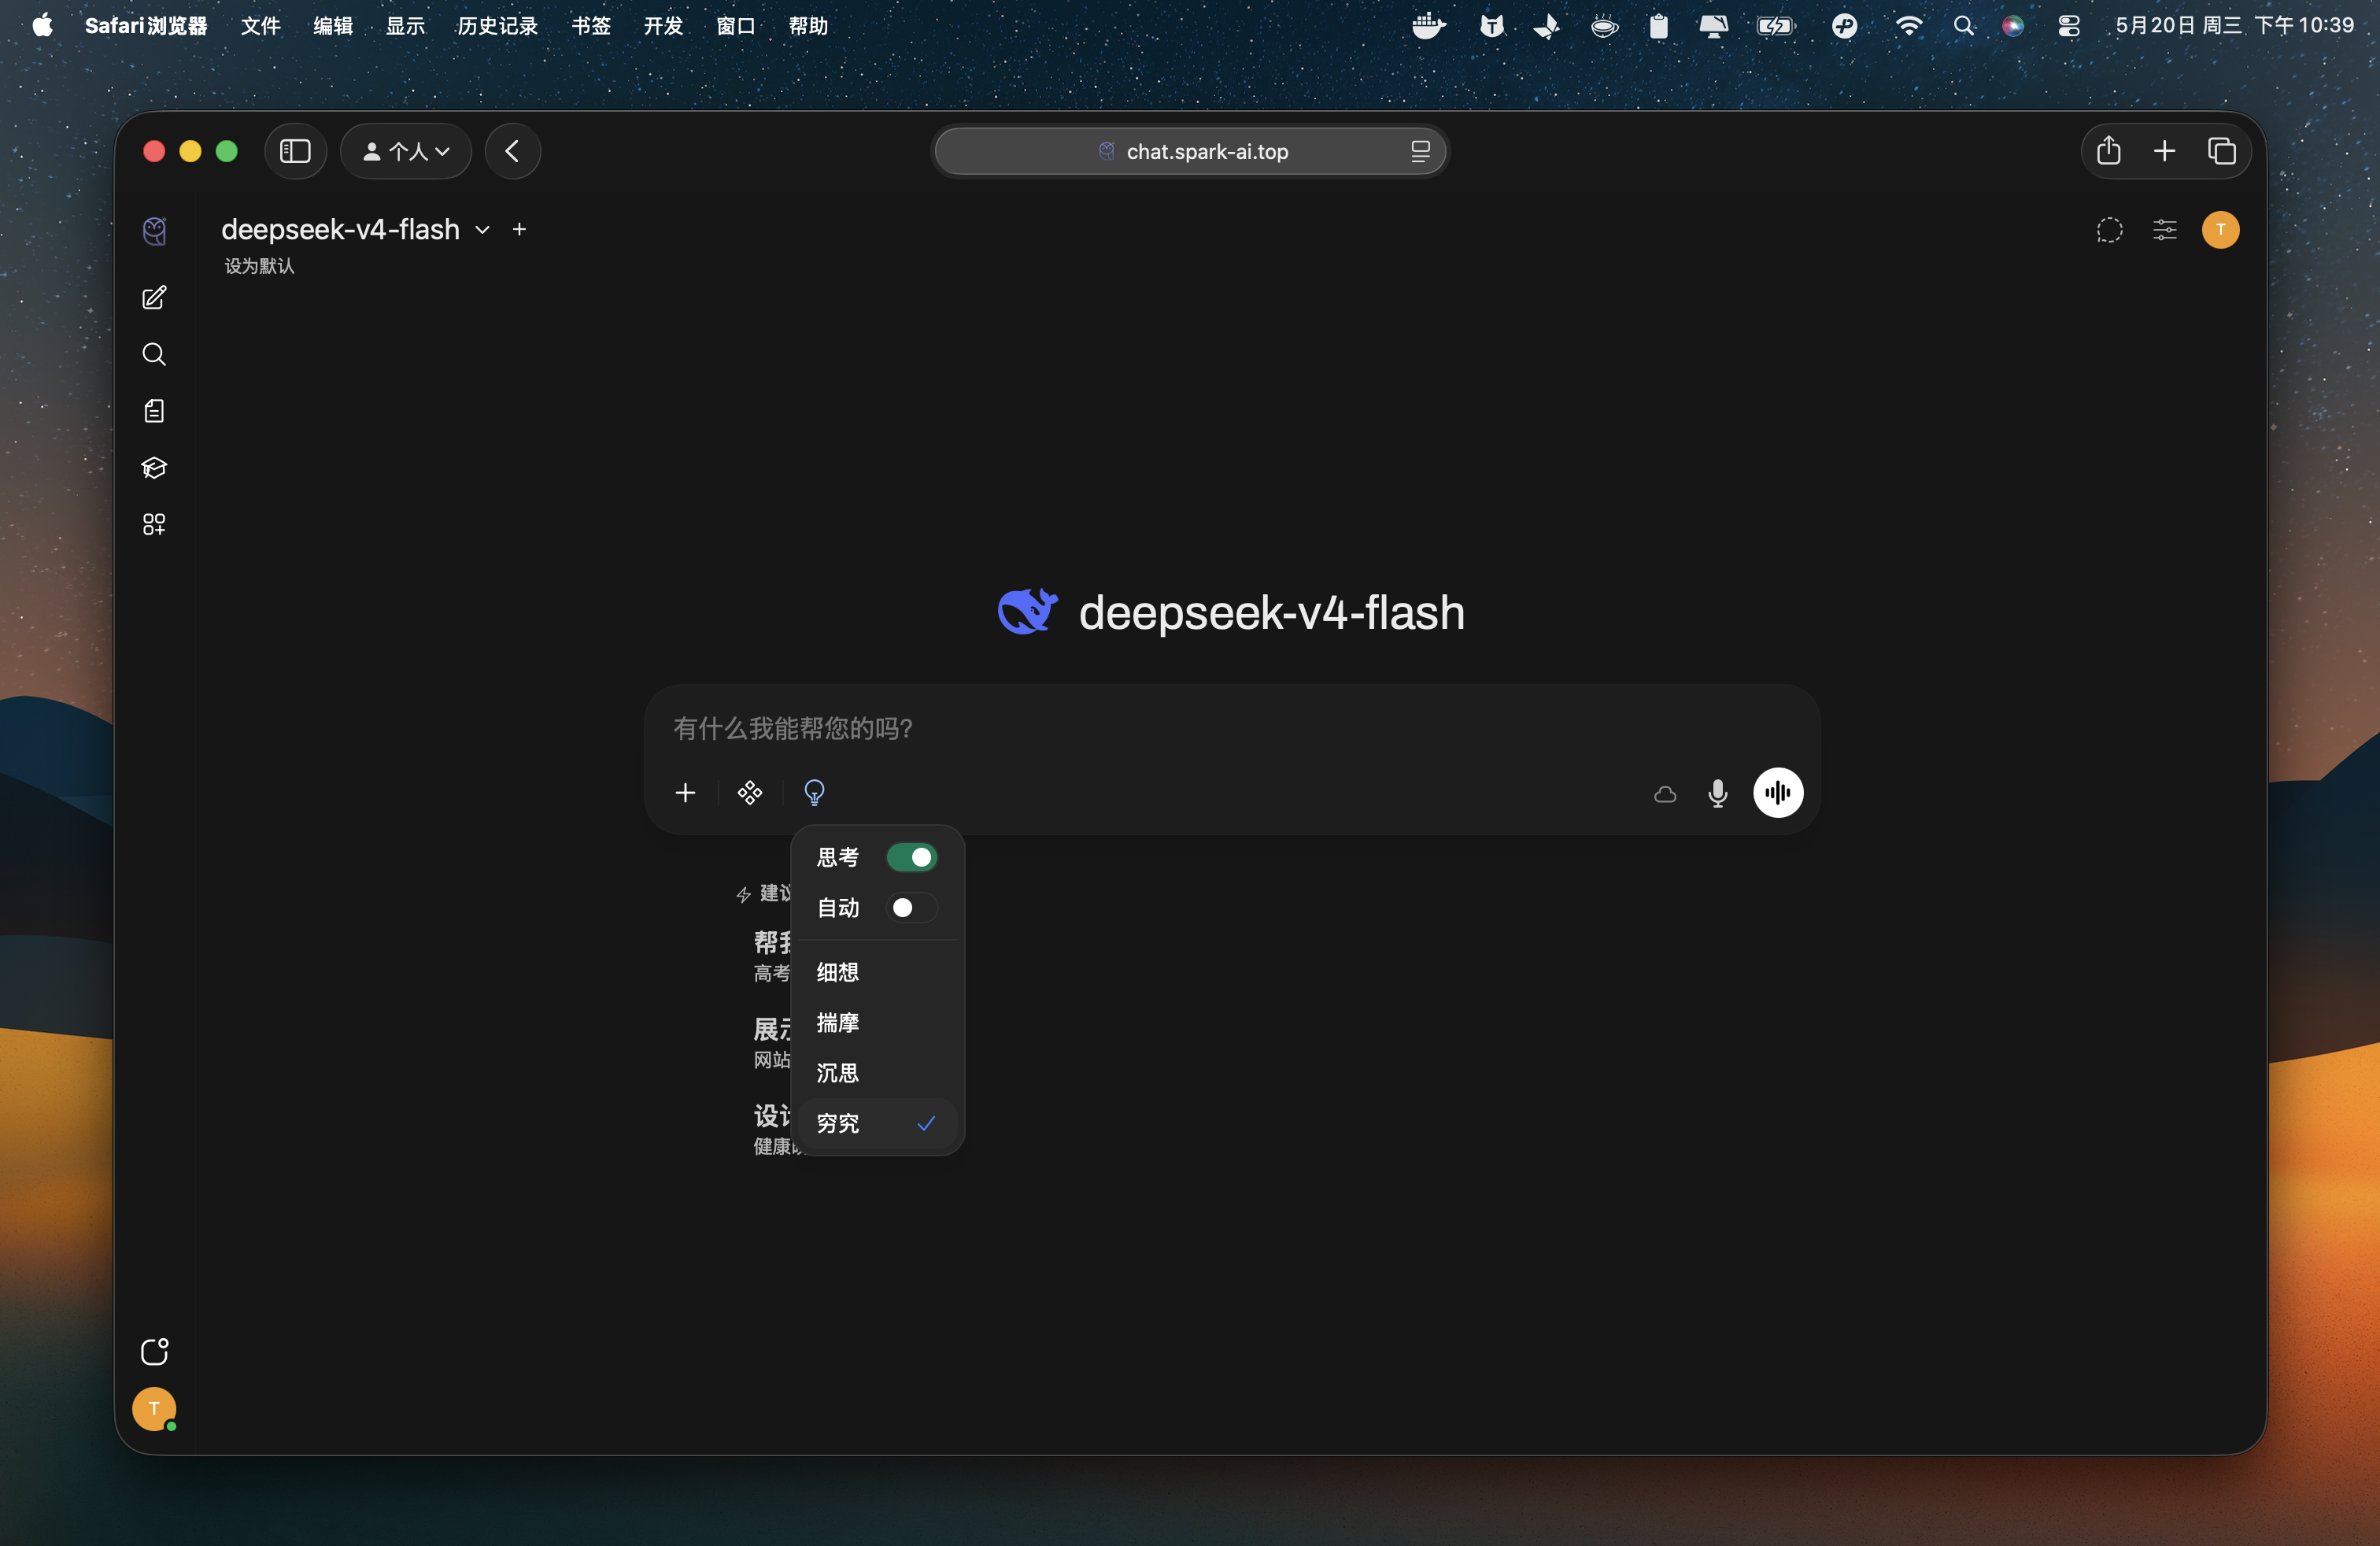This screenshot has width=2380, height=1546.
Task: Click 设为默认 link under model name
Action: tap(259, 265)
